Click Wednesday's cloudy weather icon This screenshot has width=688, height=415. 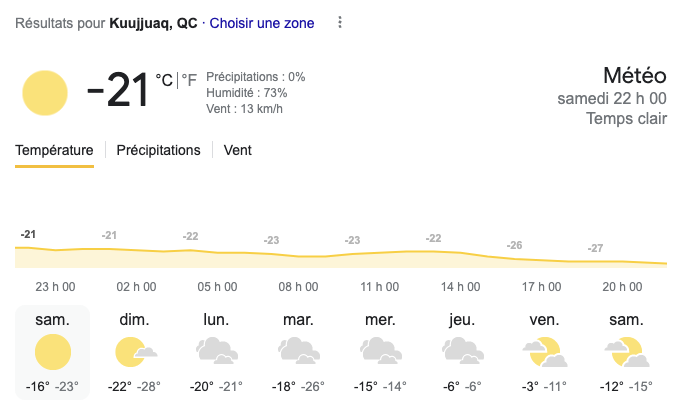click(x=379, y=352)
